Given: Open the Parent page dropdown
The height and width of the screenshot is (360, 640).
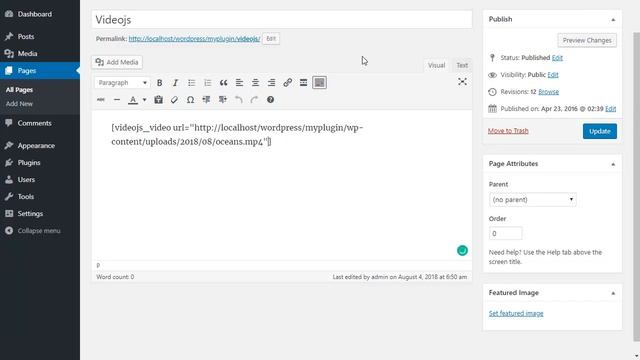Looking at the screenshot, I should point(533,200).
